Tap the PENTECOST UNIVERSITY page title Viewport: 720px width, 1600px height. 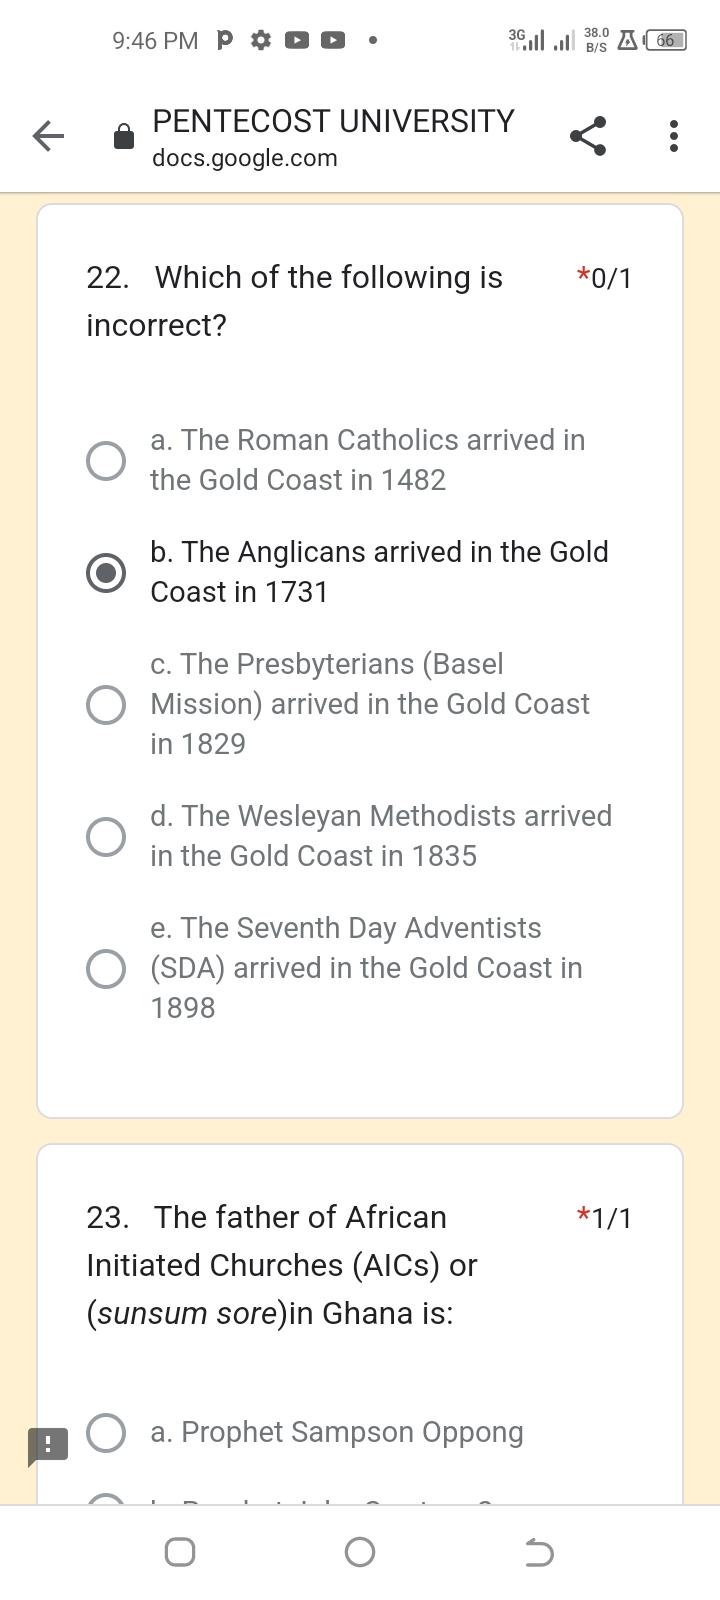click(x=333, y=121)
